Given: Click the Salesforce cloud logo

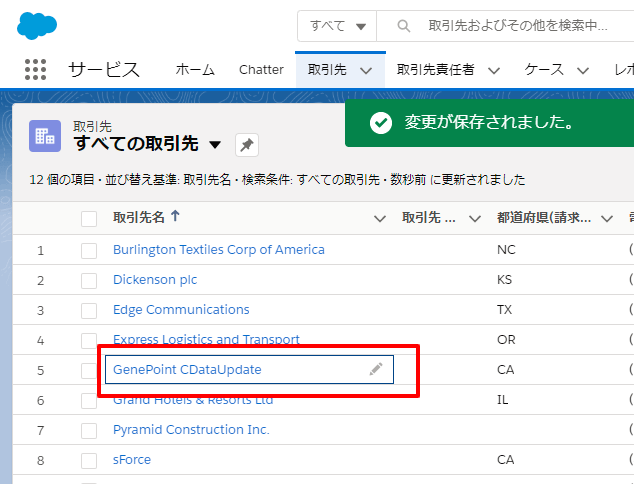Looking at the screenshot, I should [x=37, y=25].
